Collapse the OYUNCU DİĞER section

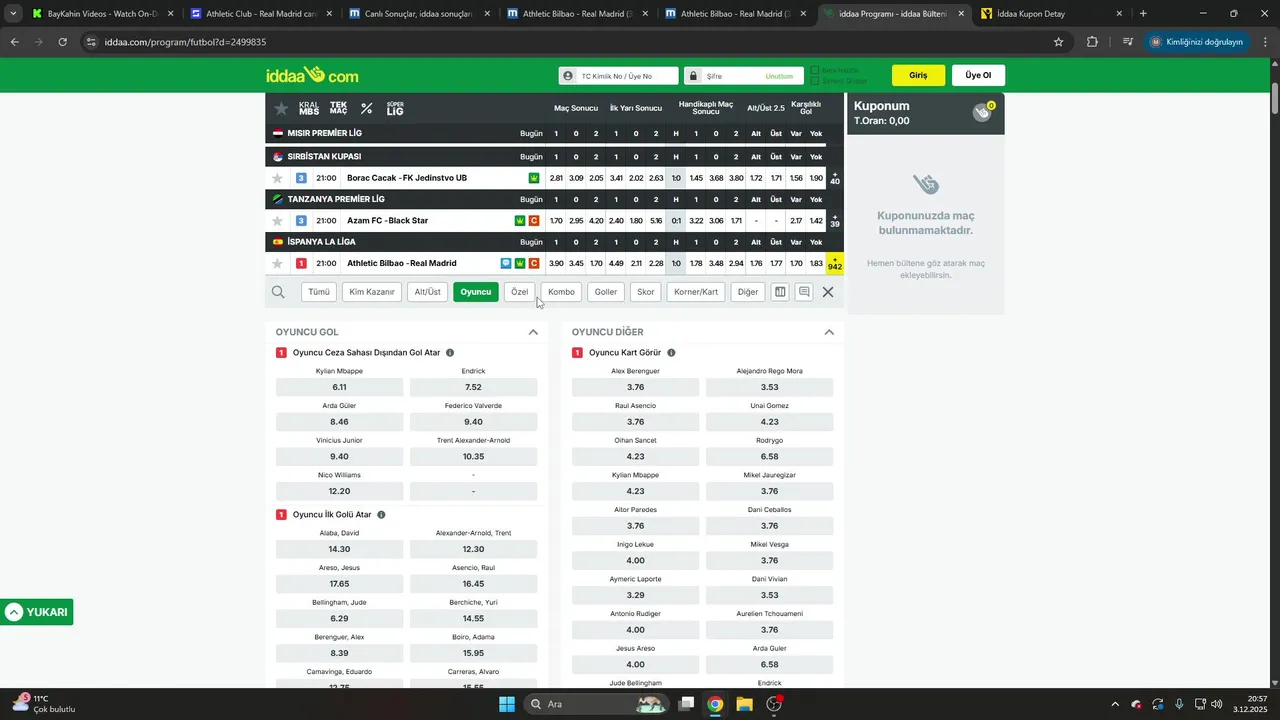click(x=829, y=332)
